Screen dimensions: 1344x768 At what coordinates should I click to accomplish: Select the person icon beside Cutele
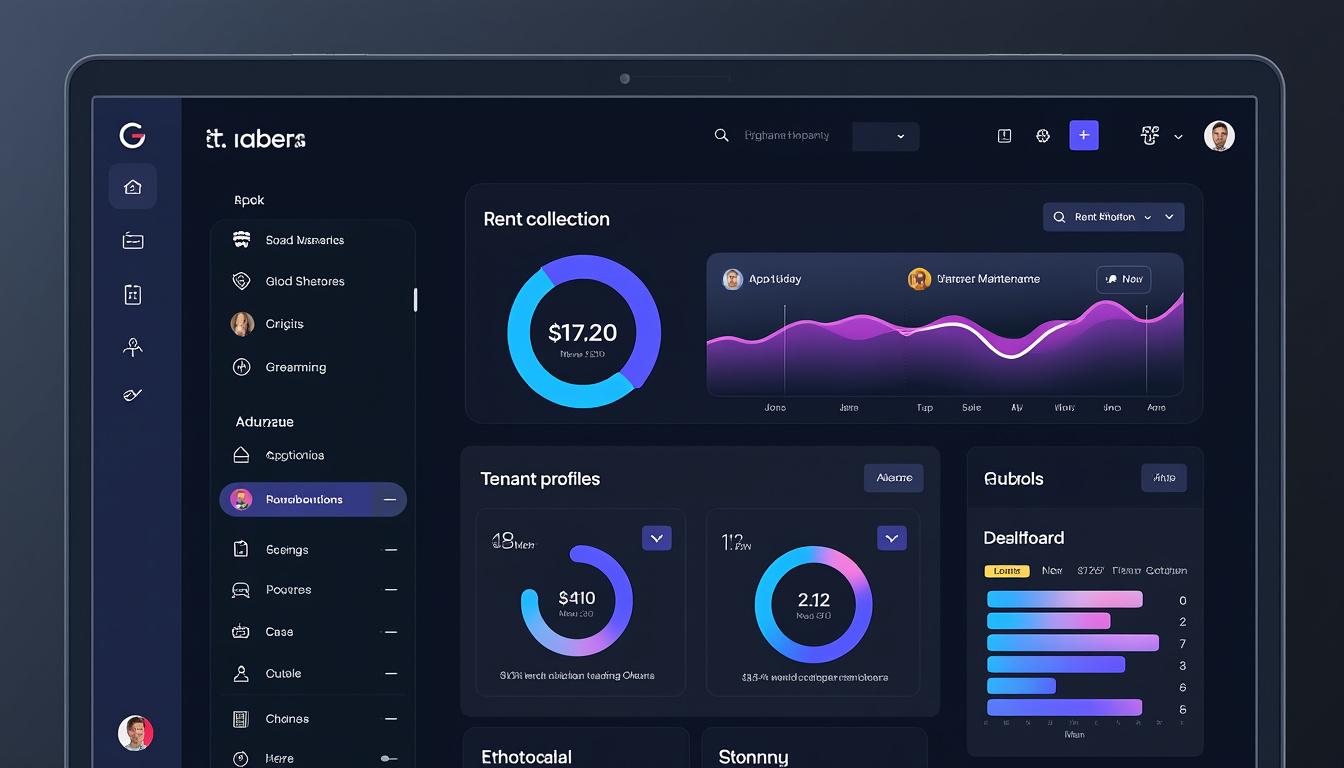pos(240,674)
